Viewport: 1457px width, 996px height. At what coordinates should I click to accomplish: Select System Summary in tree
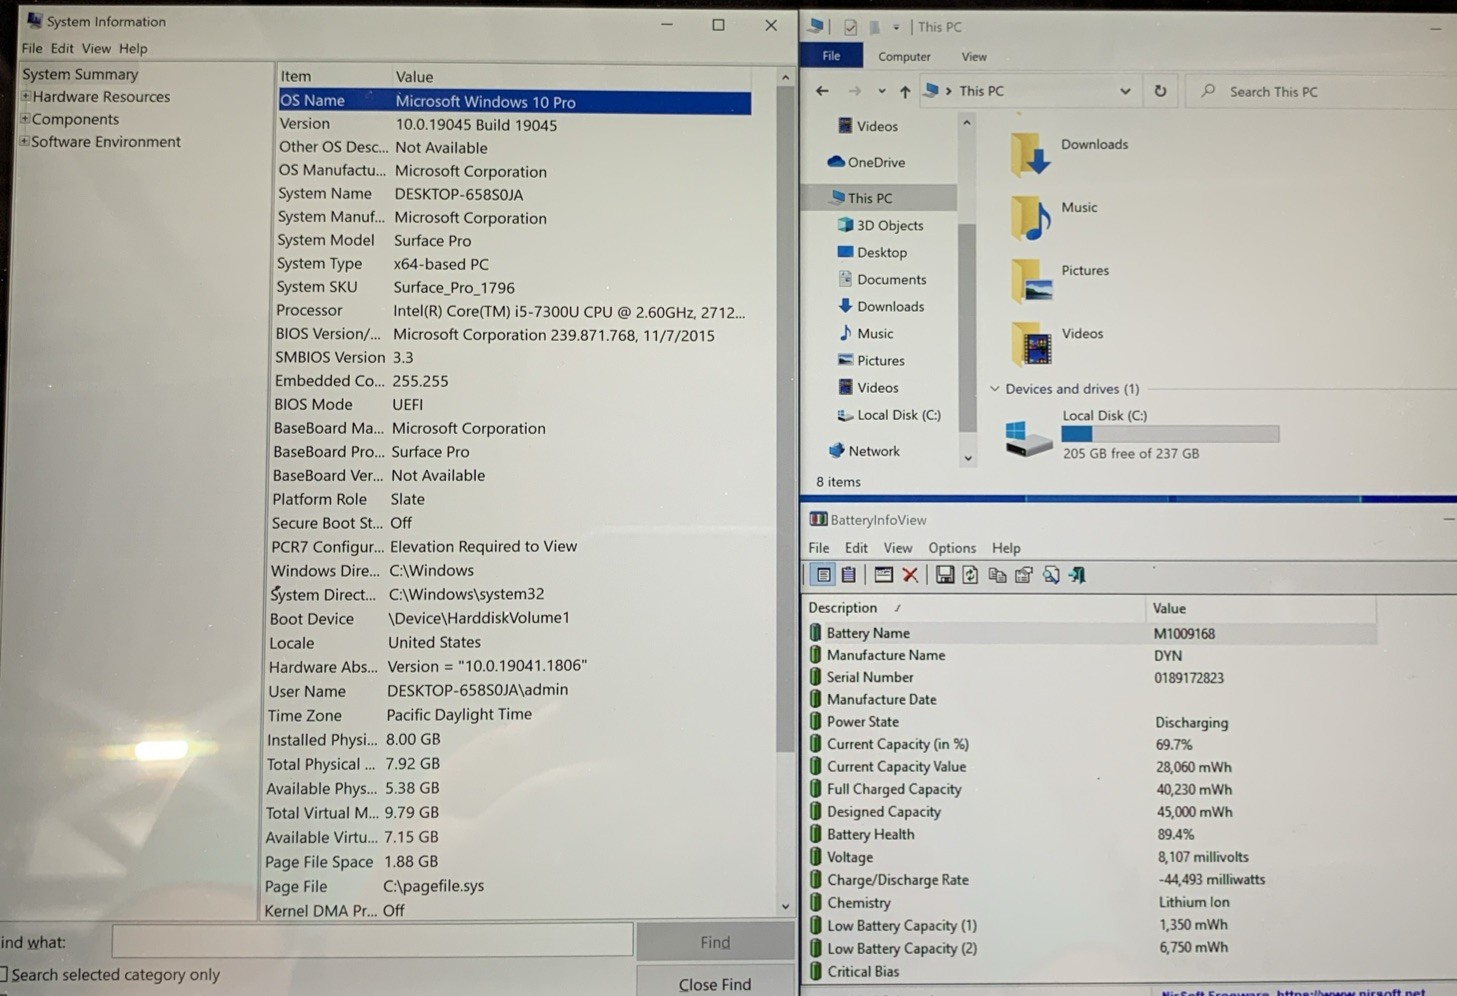pyautogui.click(x=80, y=74)
